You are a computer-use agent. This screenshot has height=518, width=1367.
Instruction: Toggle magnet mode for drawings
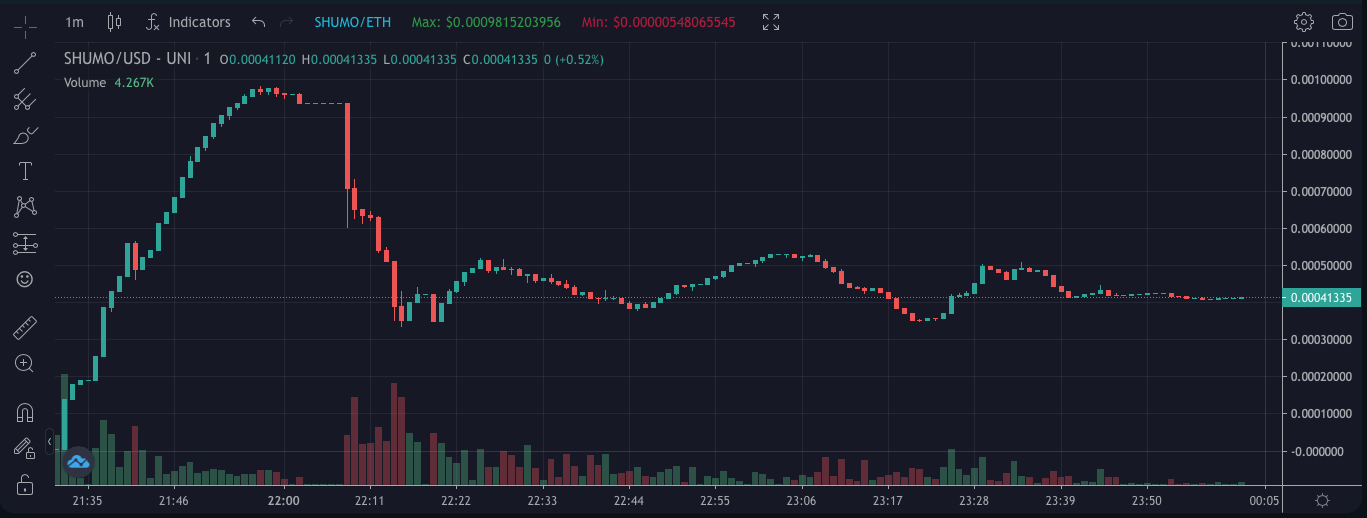(x=26, y=411)
